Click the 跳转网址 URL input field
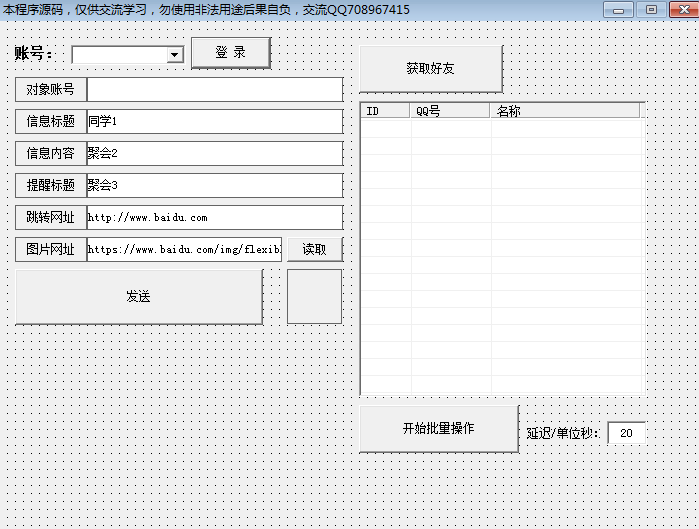The height and width of the screenshot is (529, 699). click(x=214, y=217)
